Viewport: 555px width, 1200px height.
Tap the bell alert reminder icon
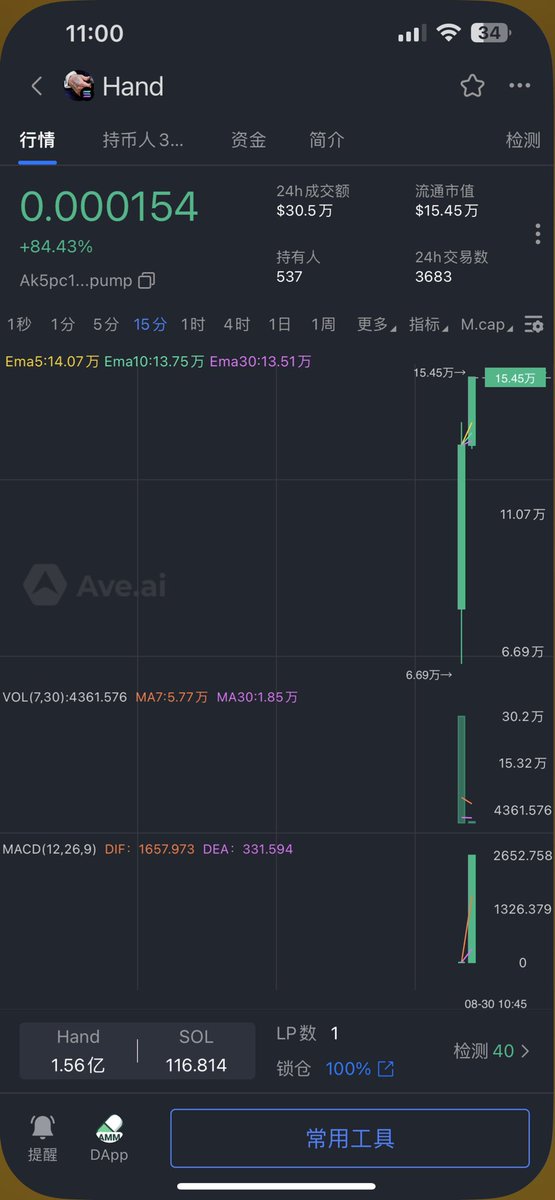pos(43,1127)
